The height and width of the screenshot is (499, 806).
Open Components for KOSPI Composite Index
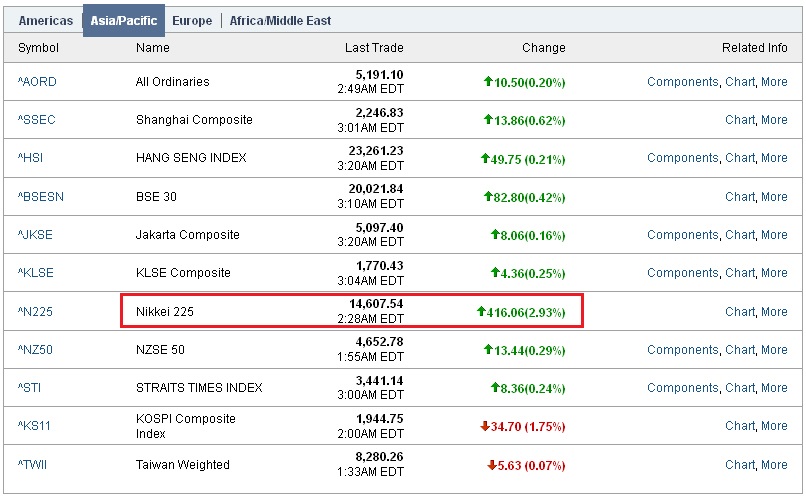point(682,426)
